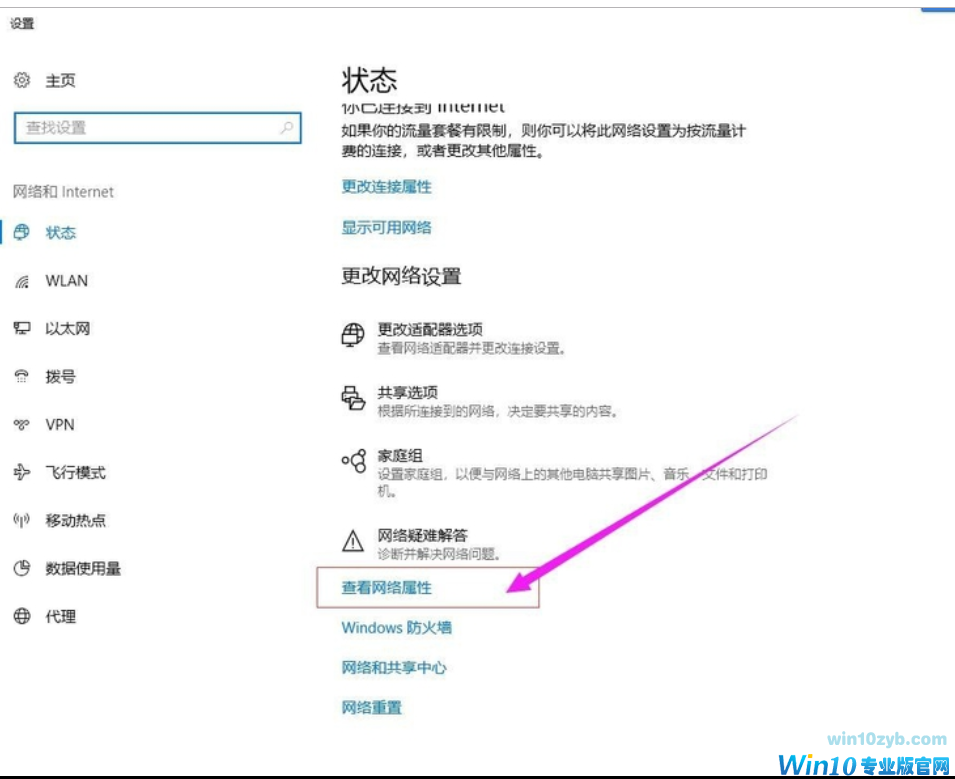Click the 查找设置 search box

(x=157, y=128)
